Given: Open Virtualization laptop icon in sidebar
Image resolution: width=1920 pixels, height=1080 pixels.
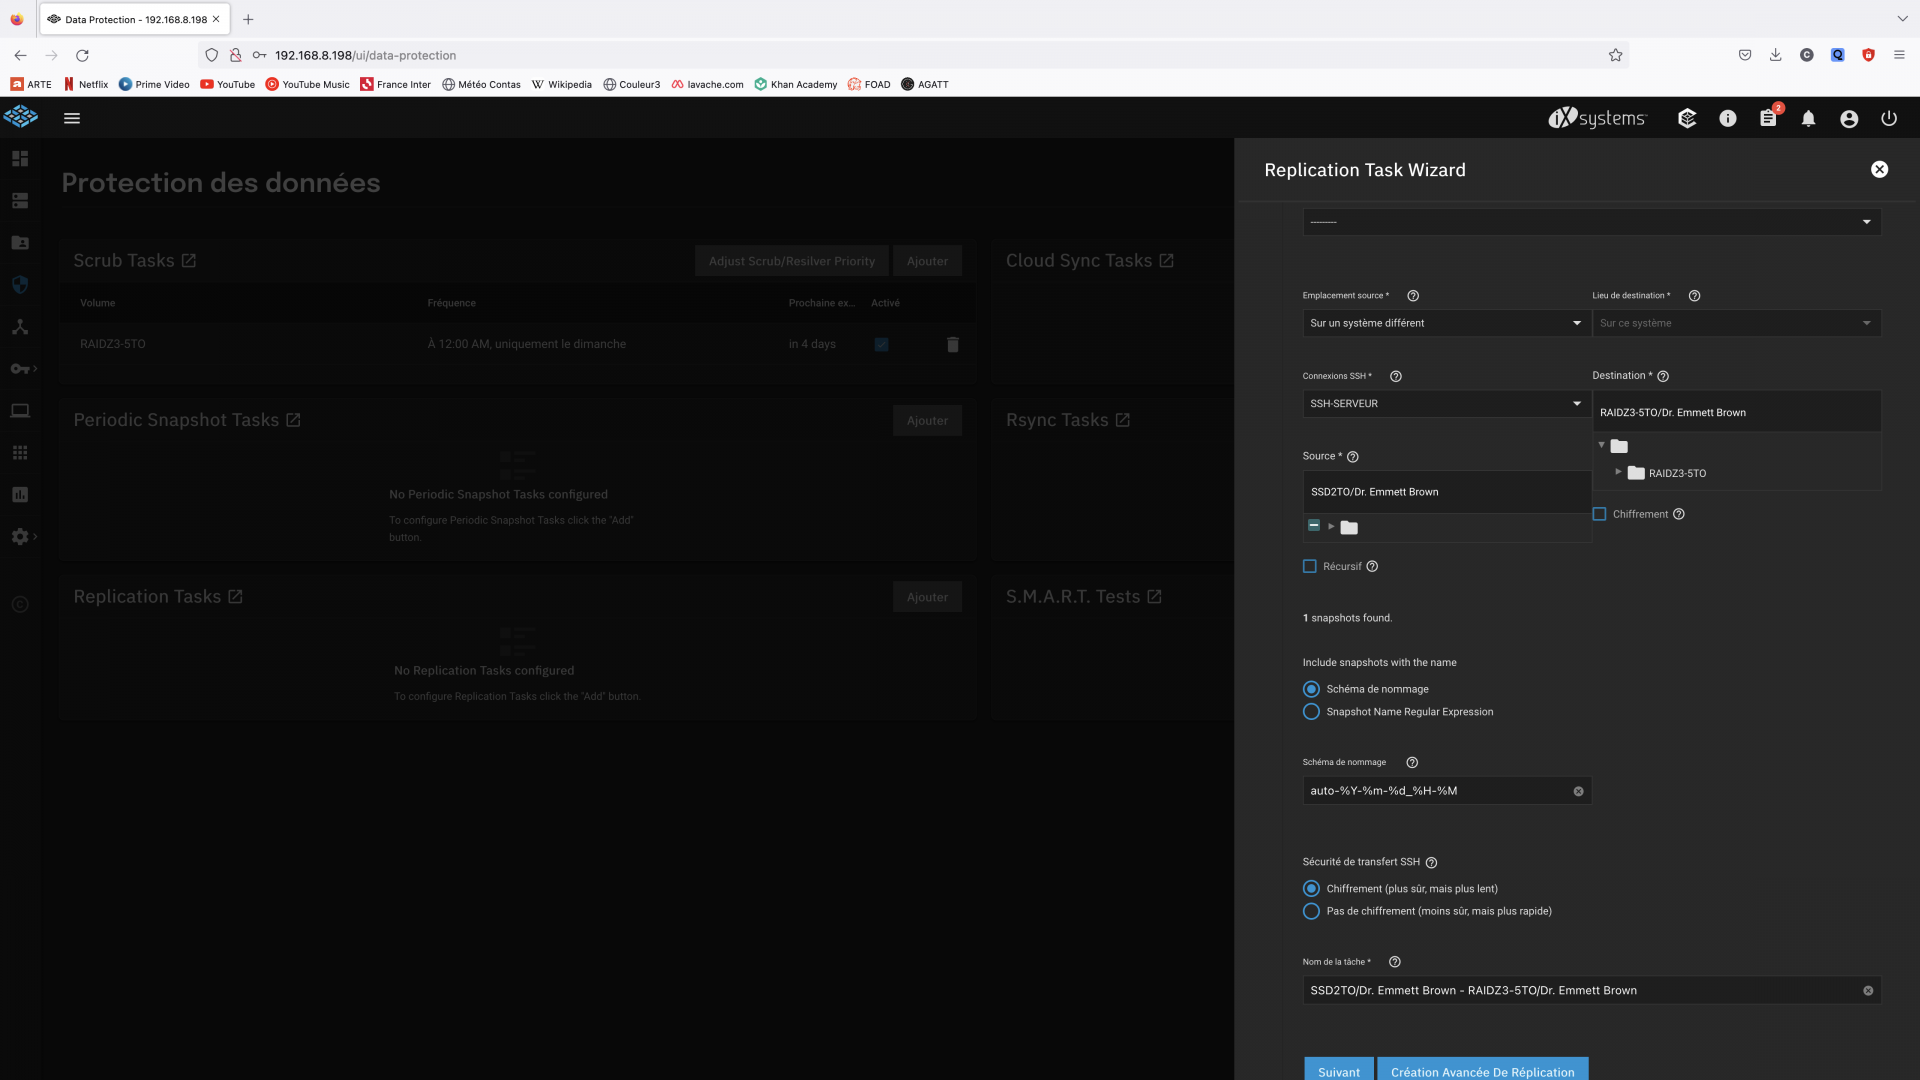Looking at the screenshot, I should (20, 411).
